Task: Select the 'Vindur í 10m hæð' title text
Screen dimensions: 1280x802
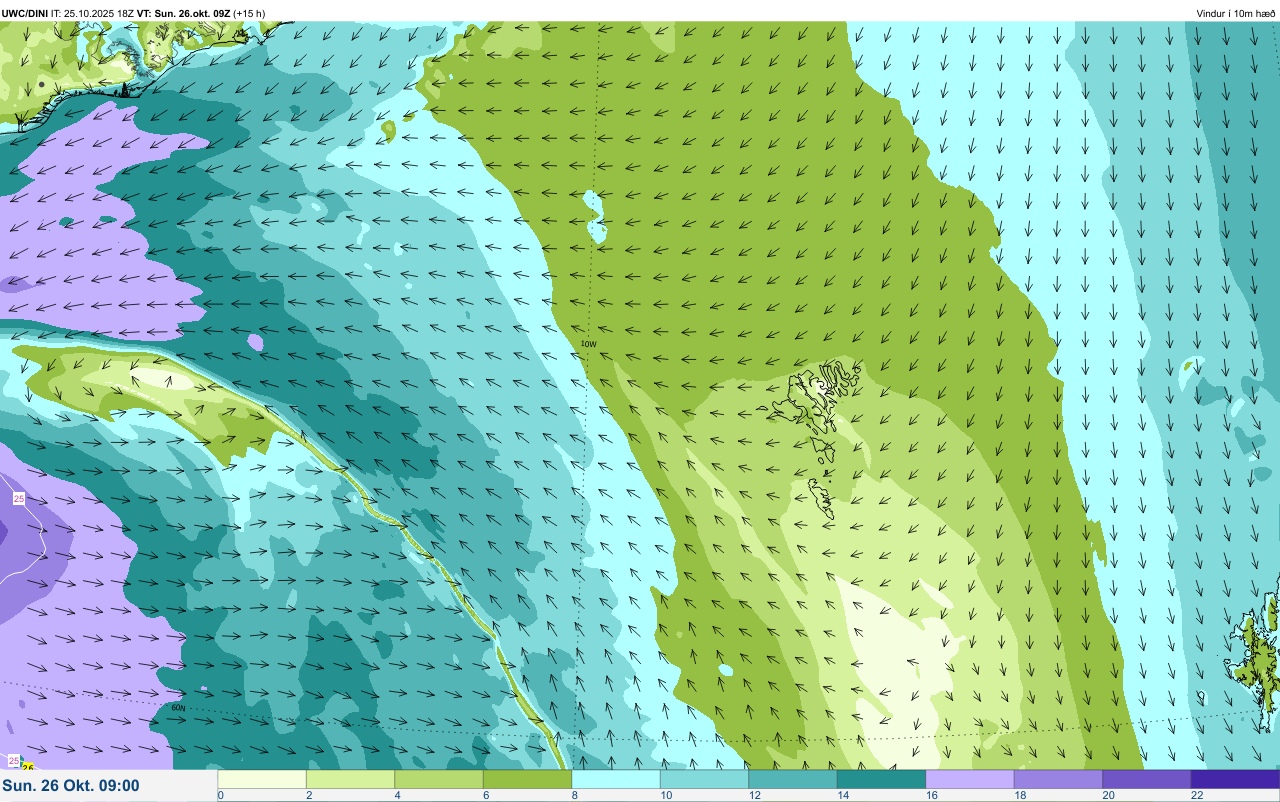Action: point(1236,14)
